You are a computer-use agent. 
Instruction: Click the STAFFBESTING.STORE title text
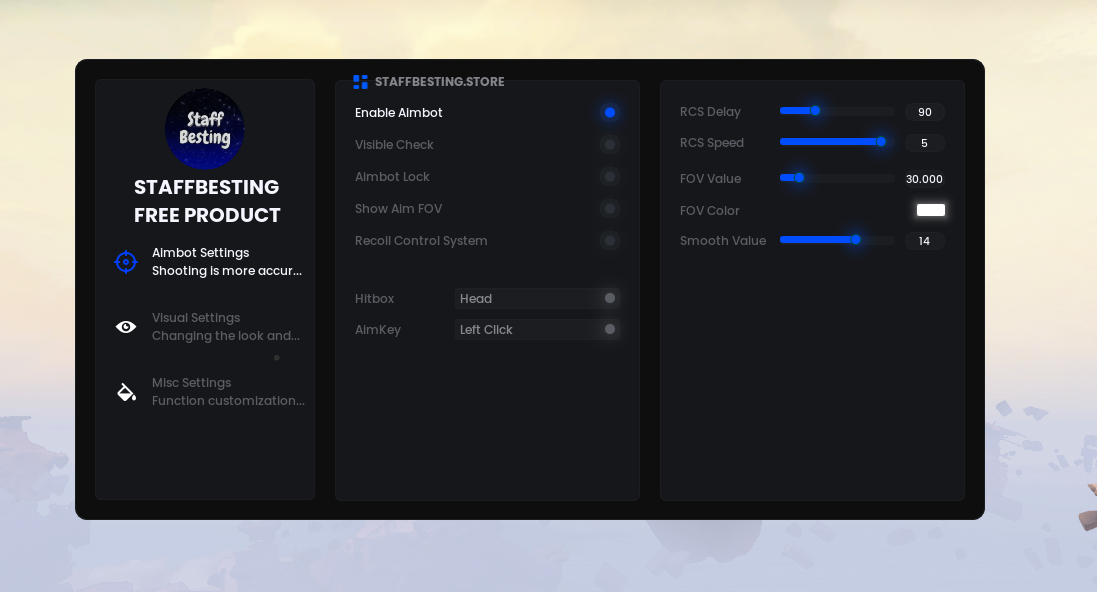coord(439,82)
